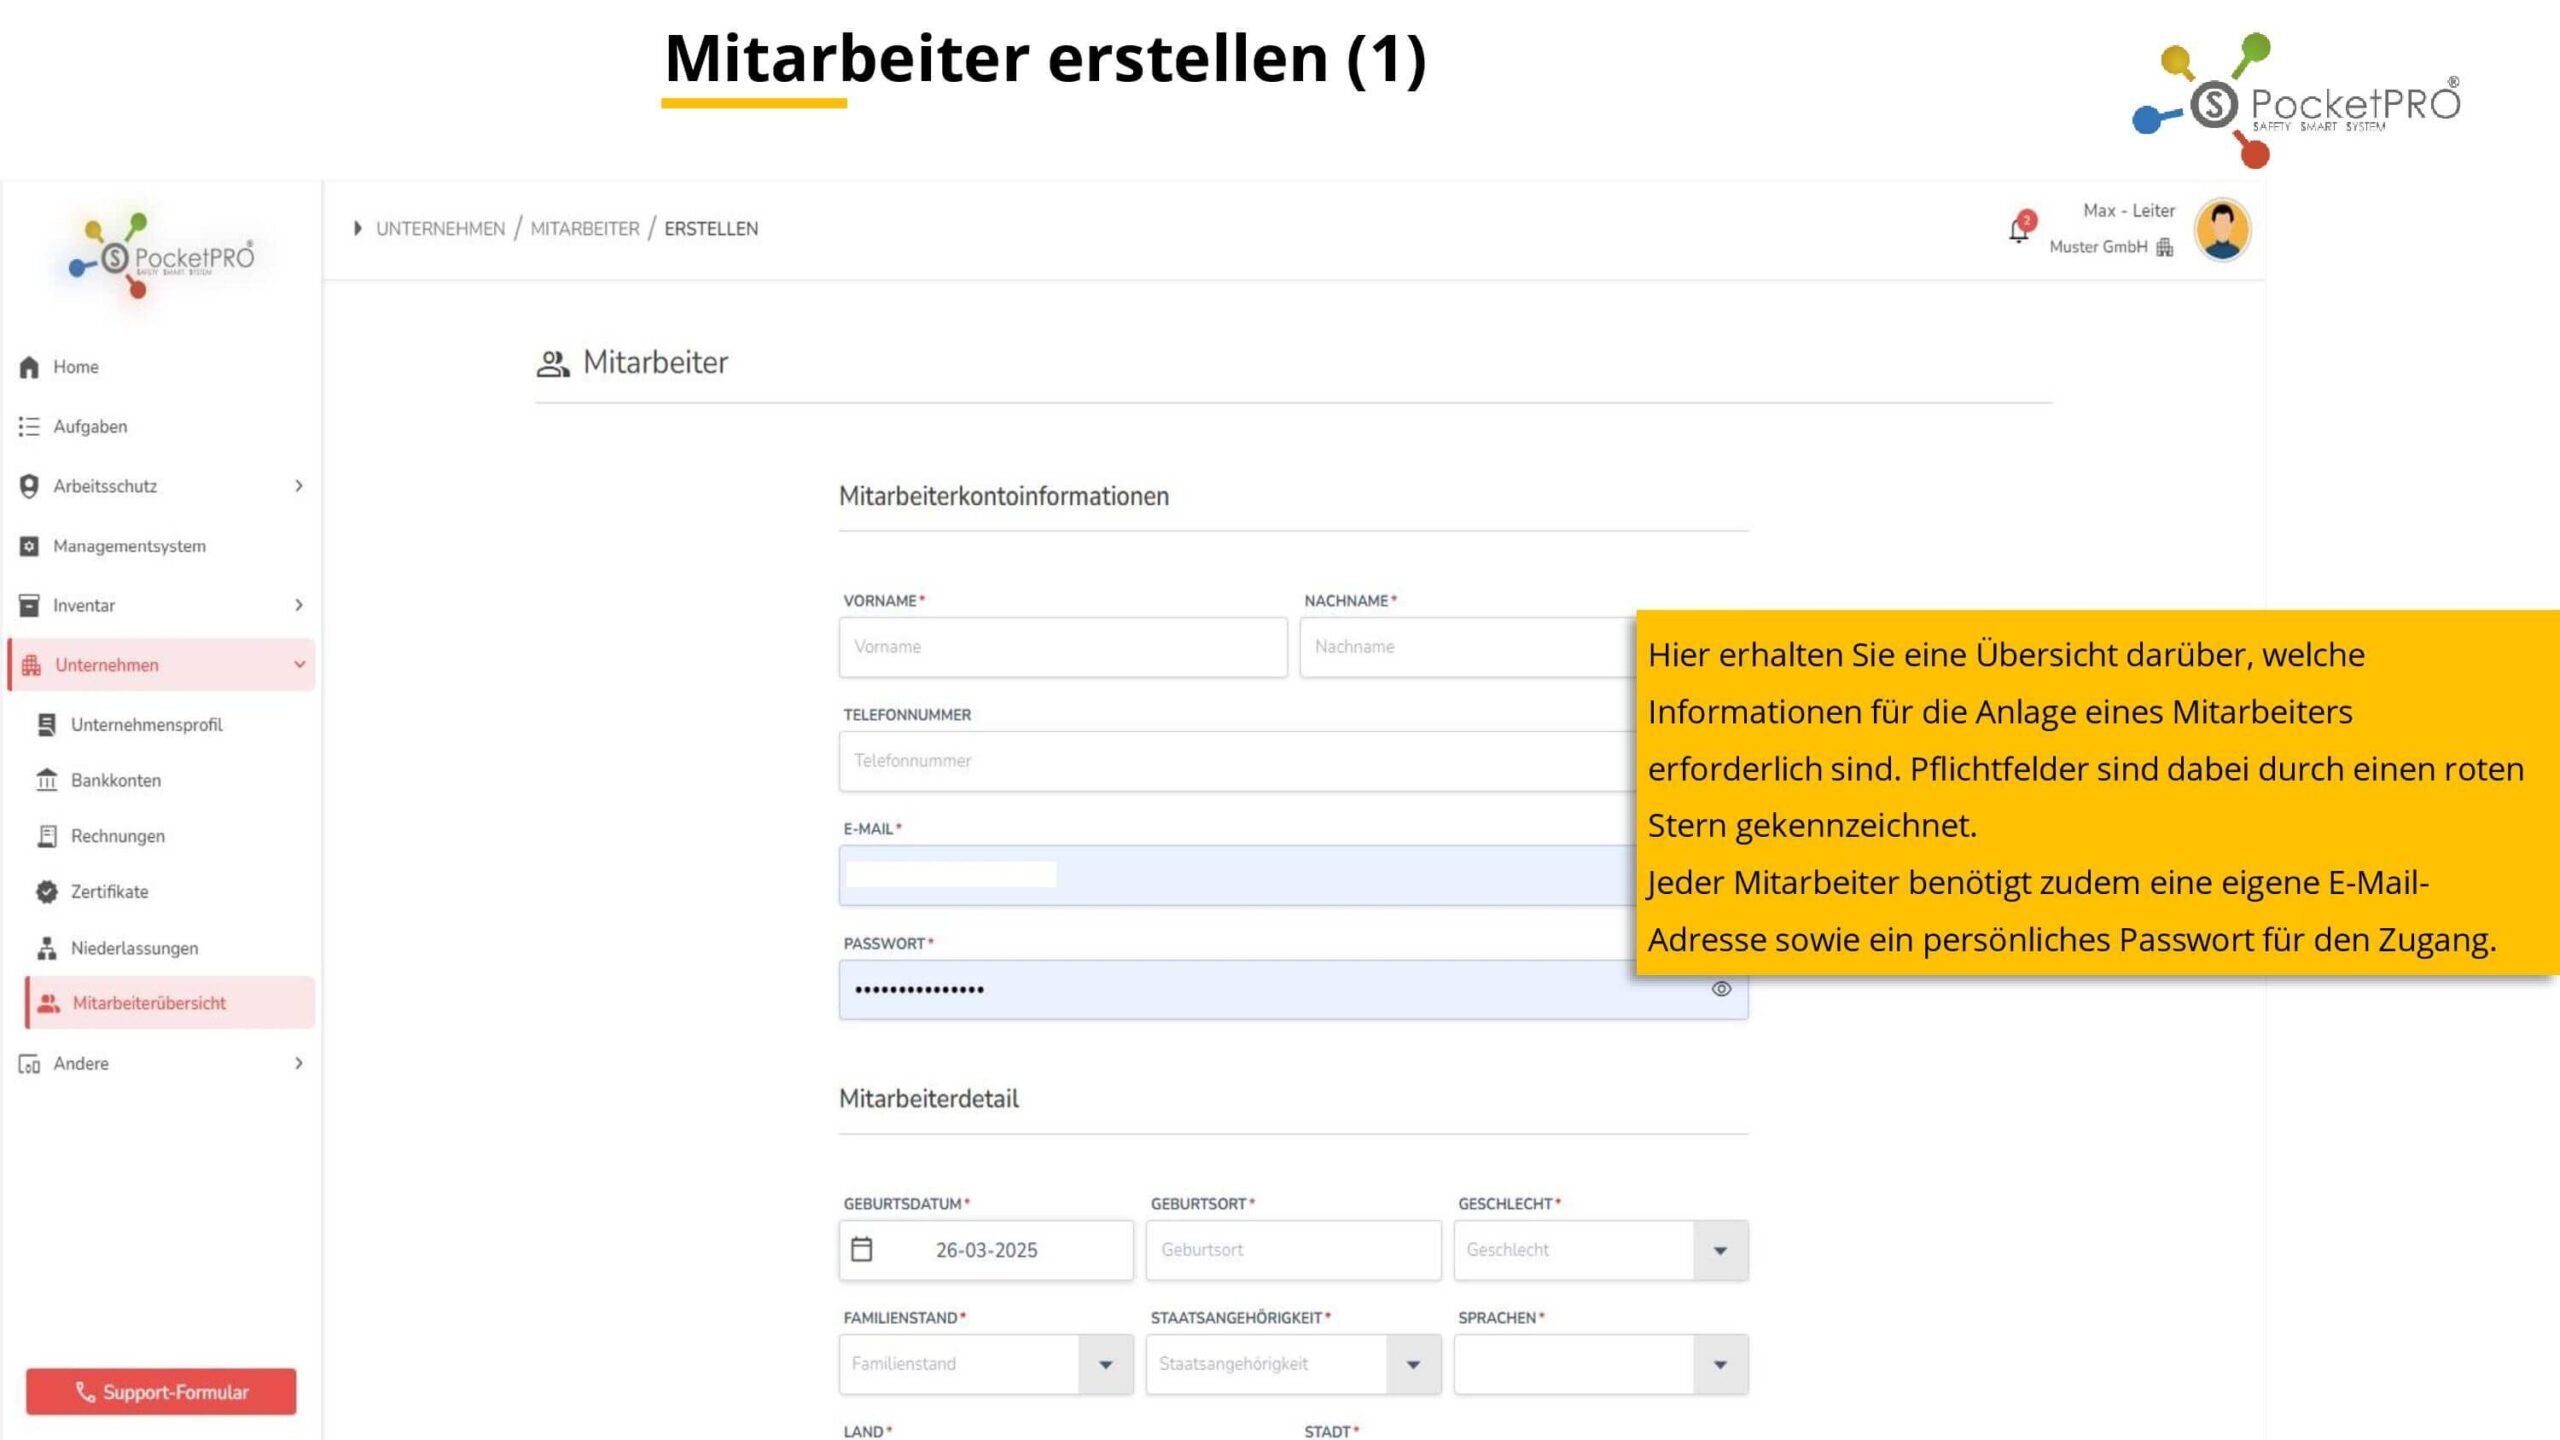Click the Unternehmensprofil icon

pos(46,725)
